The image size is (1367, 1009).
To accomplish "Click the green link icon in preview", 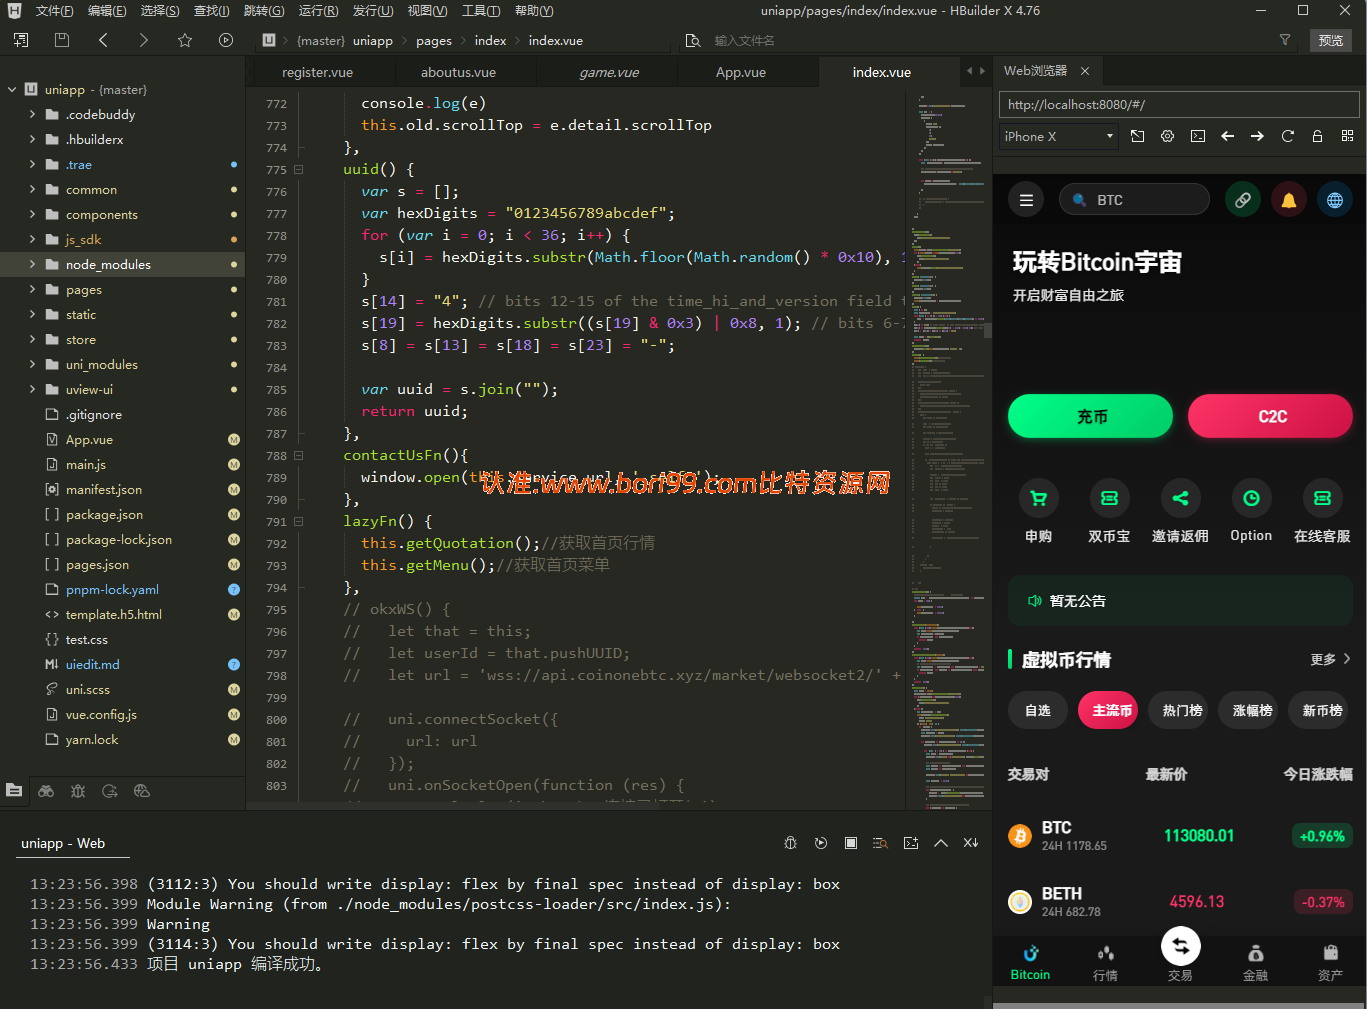I will 1243,200.
